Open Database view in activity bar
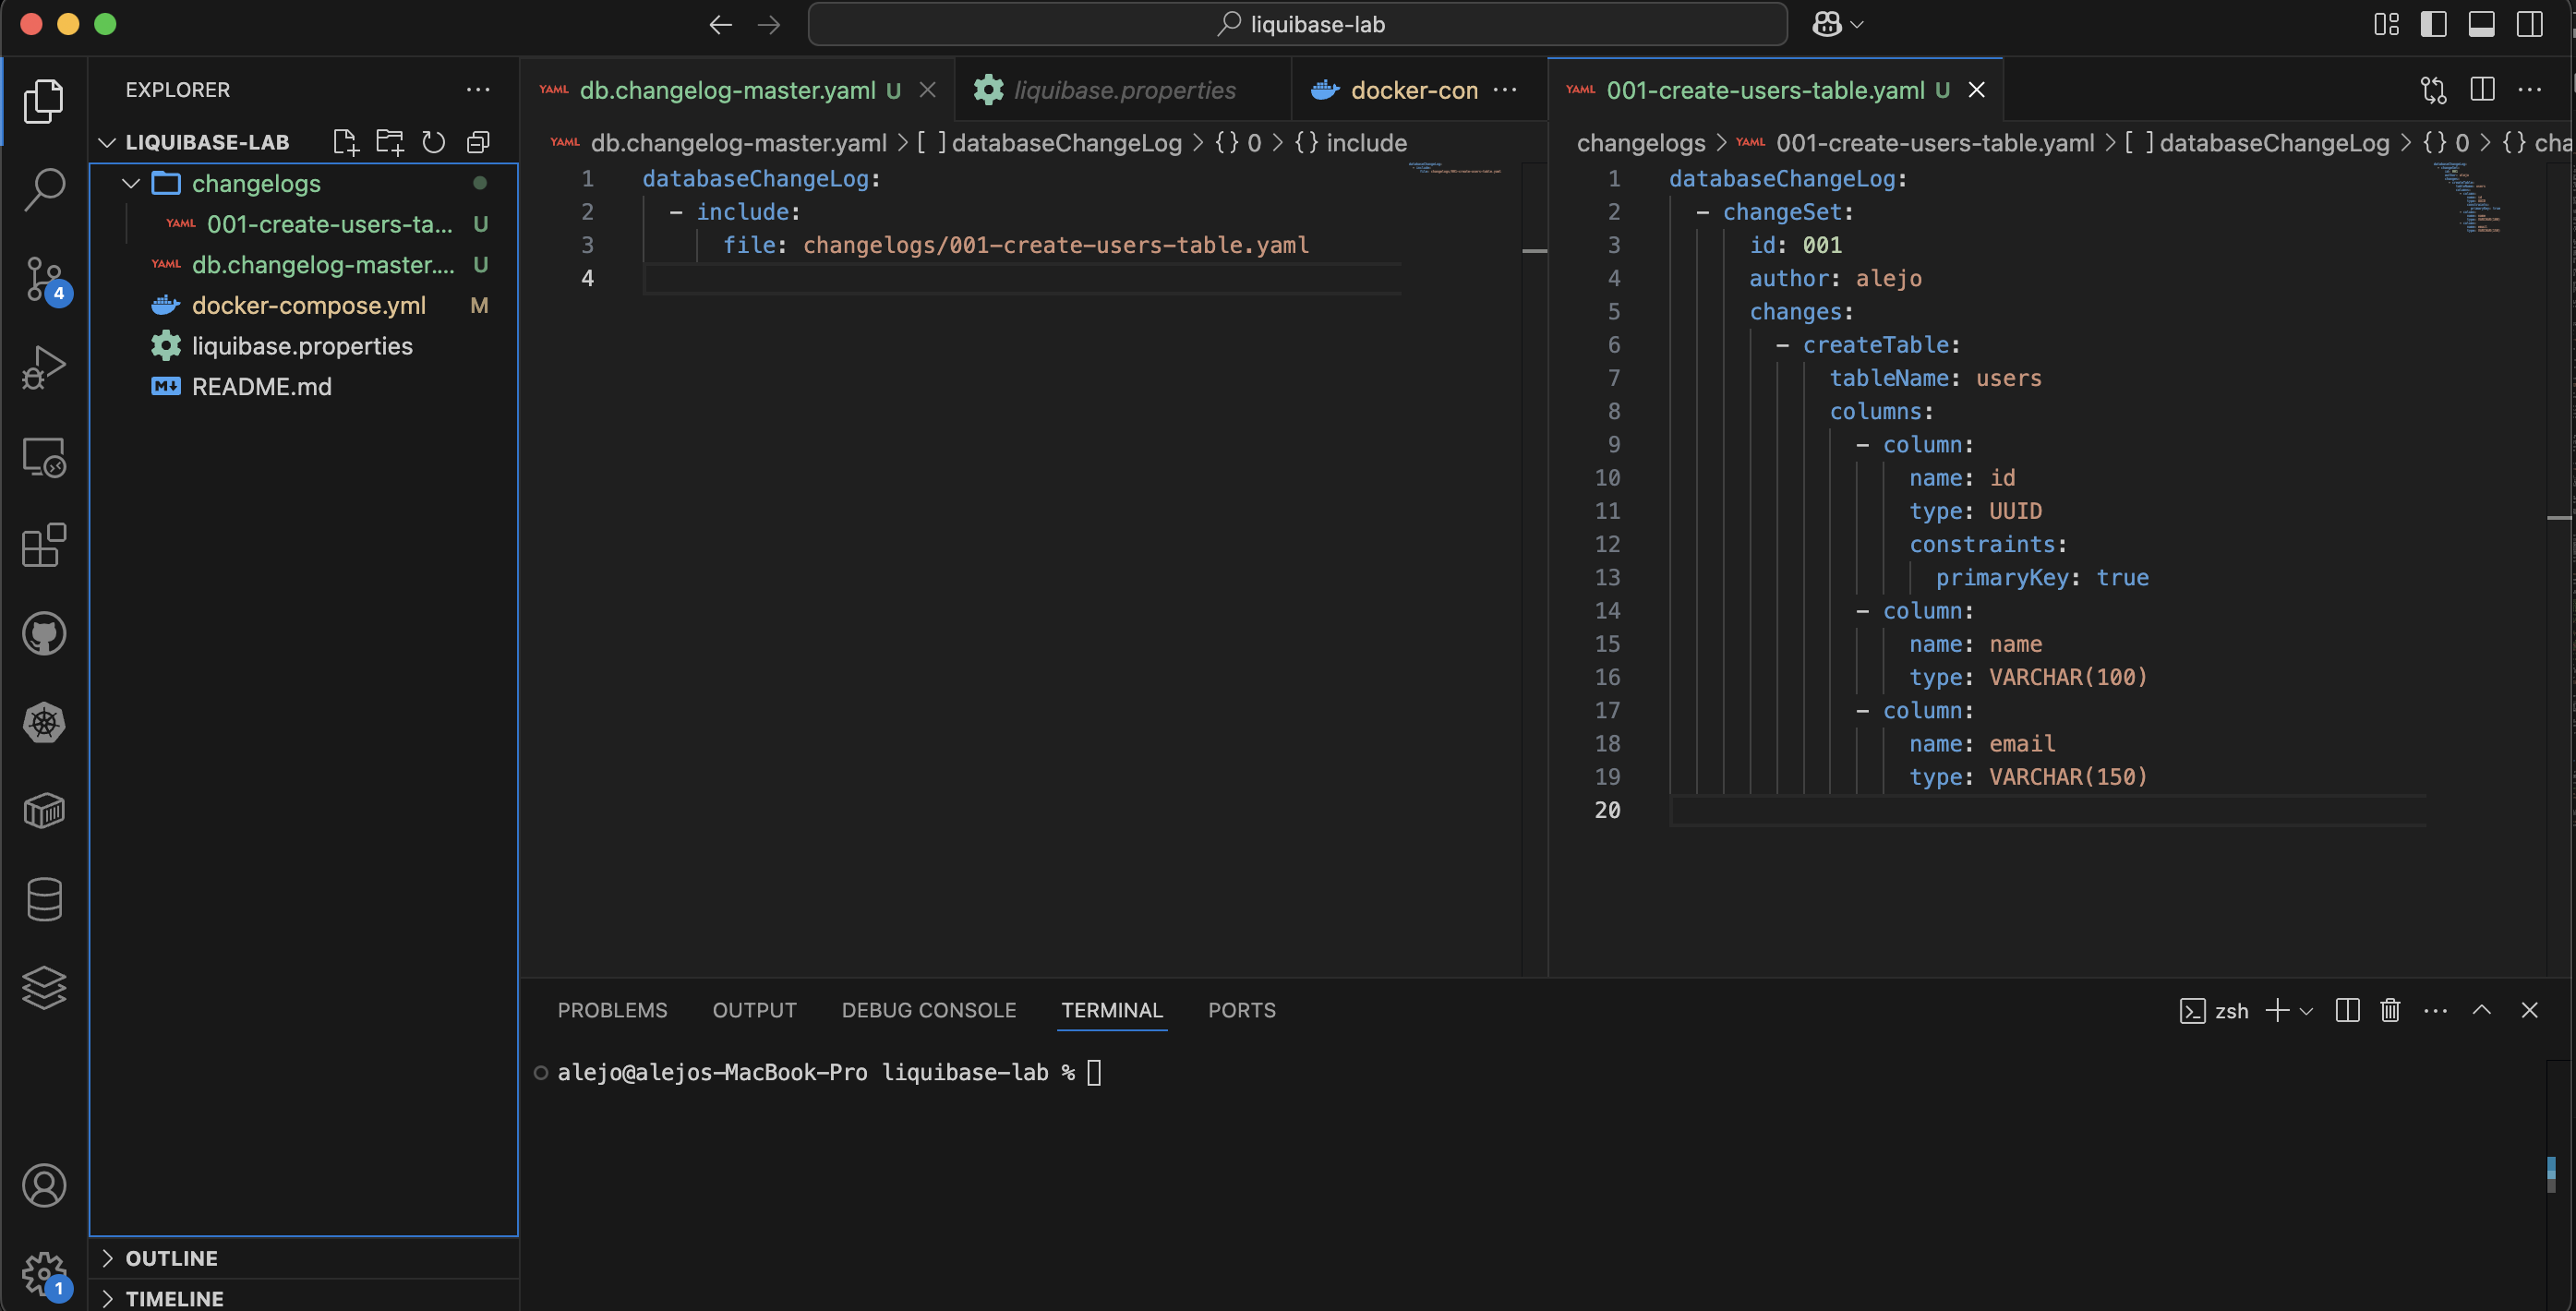 pos(44,899)
